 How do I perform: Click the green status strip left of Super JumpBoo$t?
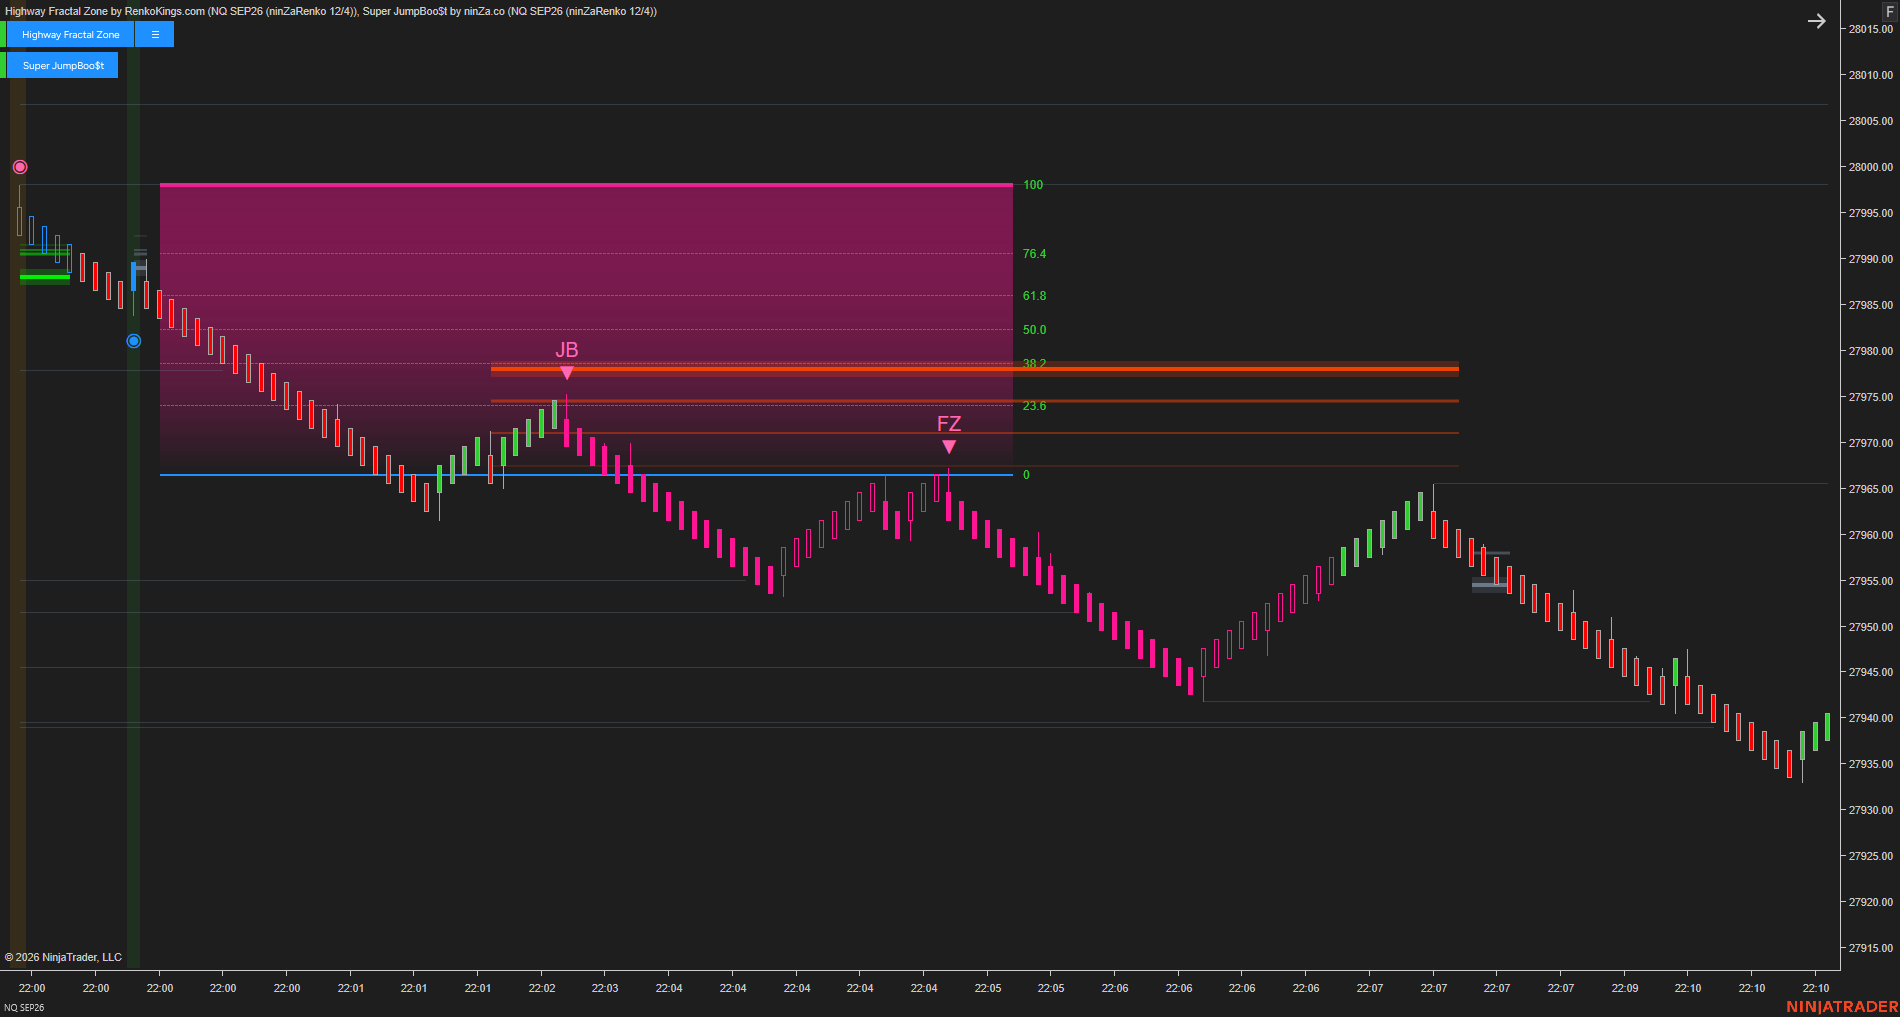pos(3,65)
